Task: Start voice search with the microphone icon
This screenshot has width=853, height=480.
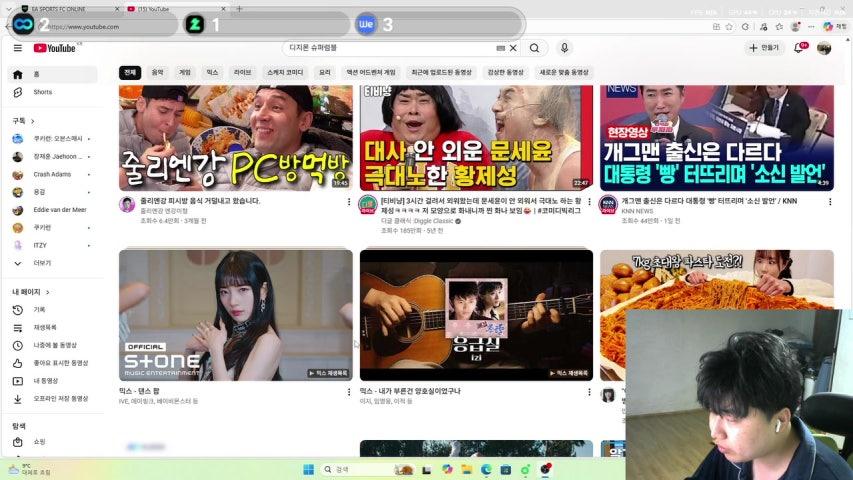Action: (564, 48)
